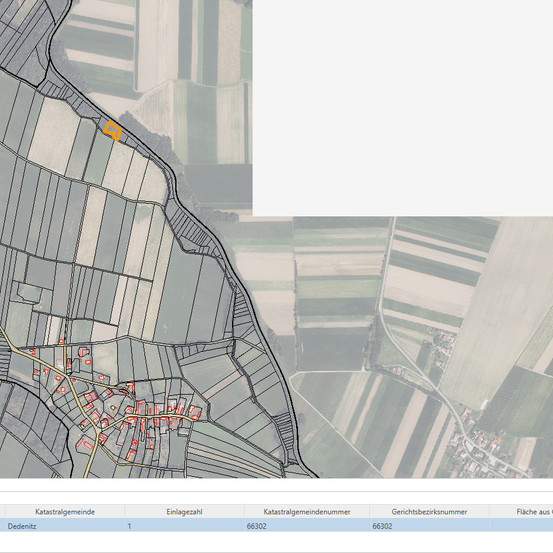Viewport: 553px width, 553px height.
Task: Click the divider line between map and table
Action: (x=276, y=491)
